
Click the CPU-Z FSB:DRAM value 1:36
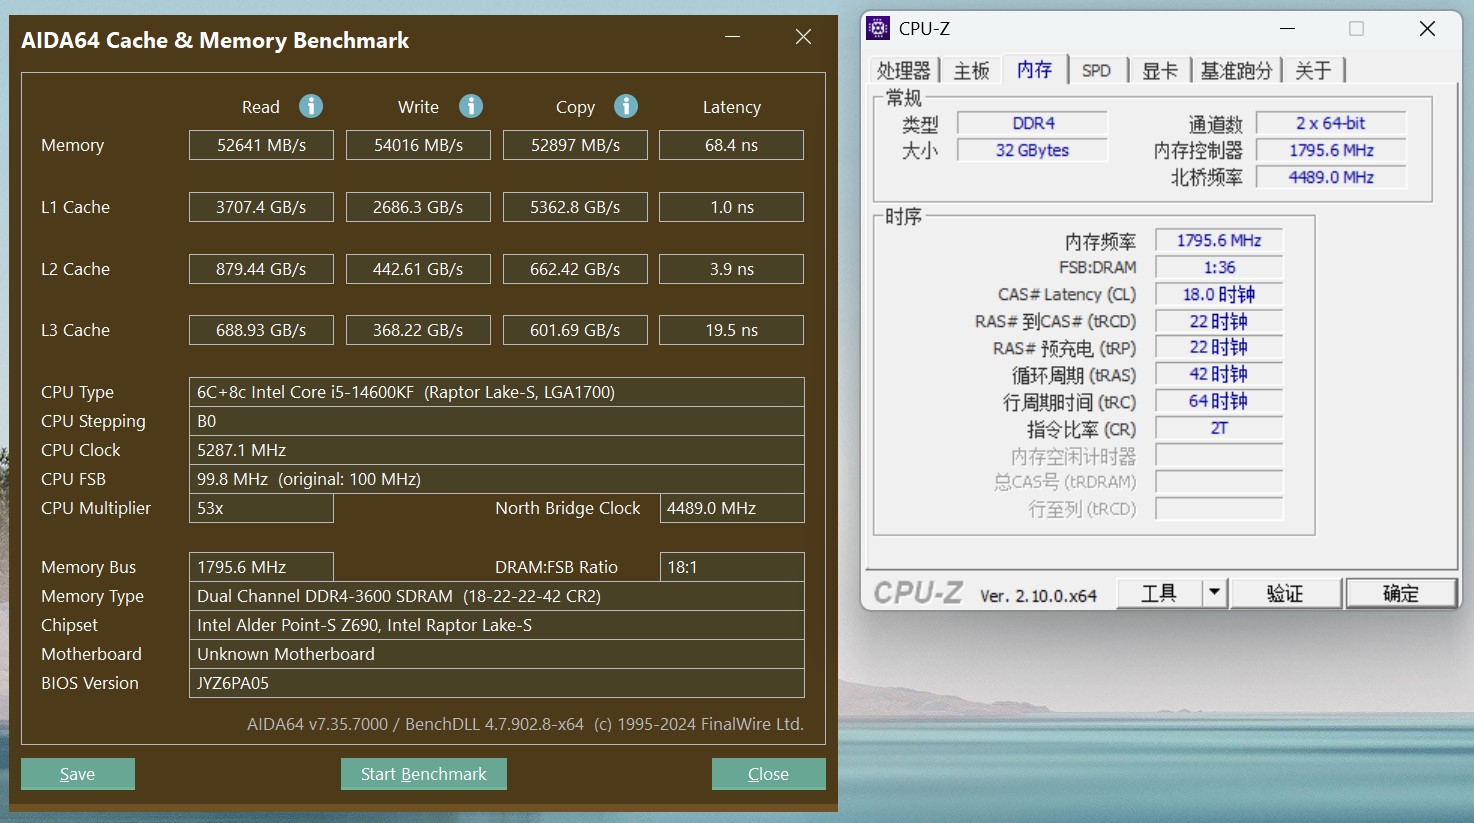[x=1219, y=267]
